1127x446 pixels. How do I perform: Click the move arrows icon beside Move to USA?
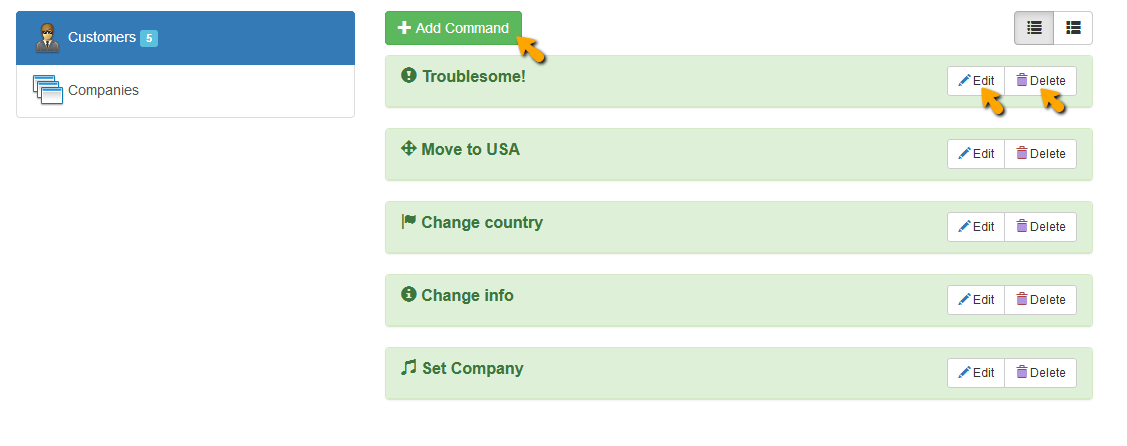408,149
